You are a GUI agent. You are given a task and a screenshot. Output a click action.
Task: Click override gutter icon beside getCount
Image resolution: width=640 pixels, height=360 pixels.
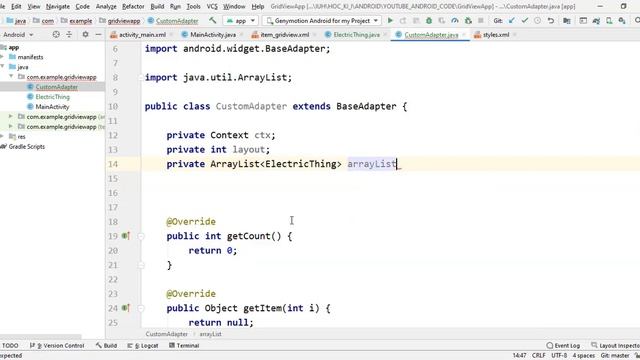[125, 236]
